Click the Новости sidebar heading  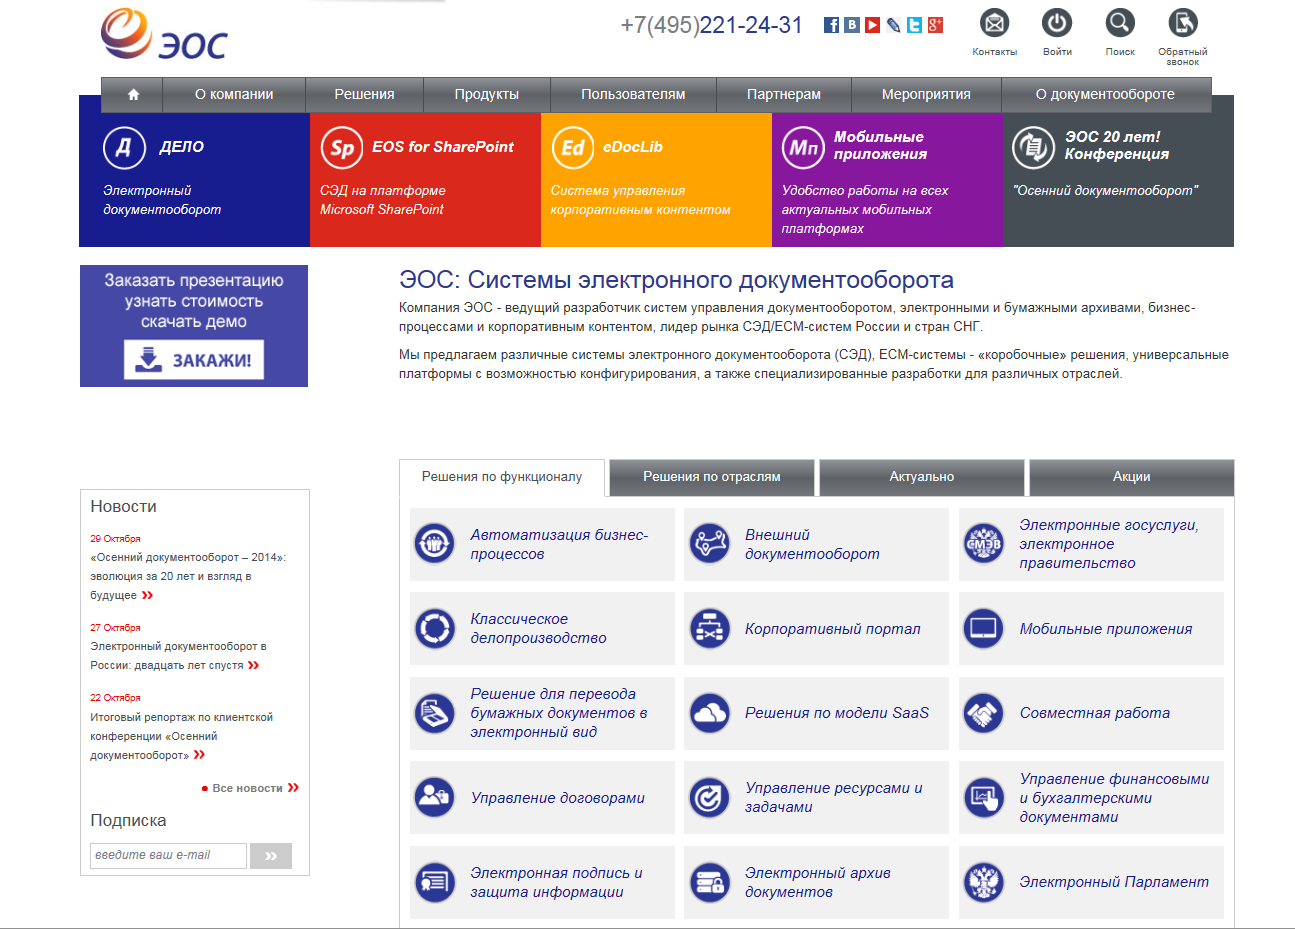(x=123, y=507)
